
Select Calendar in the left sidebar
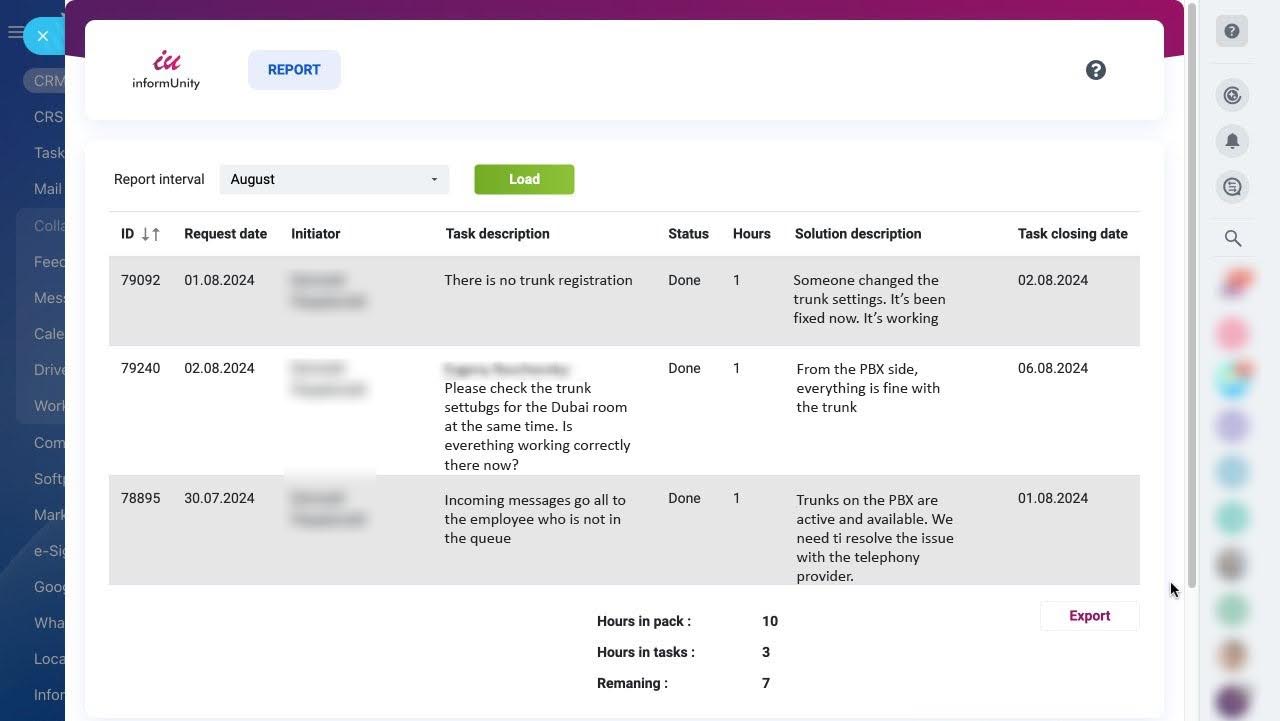[x=49, y=333]
